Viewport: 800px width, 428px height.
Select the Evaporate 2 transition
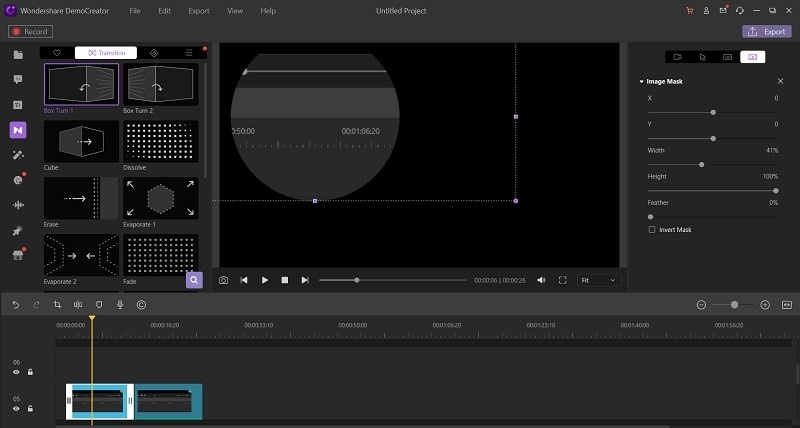pos(82,256)
